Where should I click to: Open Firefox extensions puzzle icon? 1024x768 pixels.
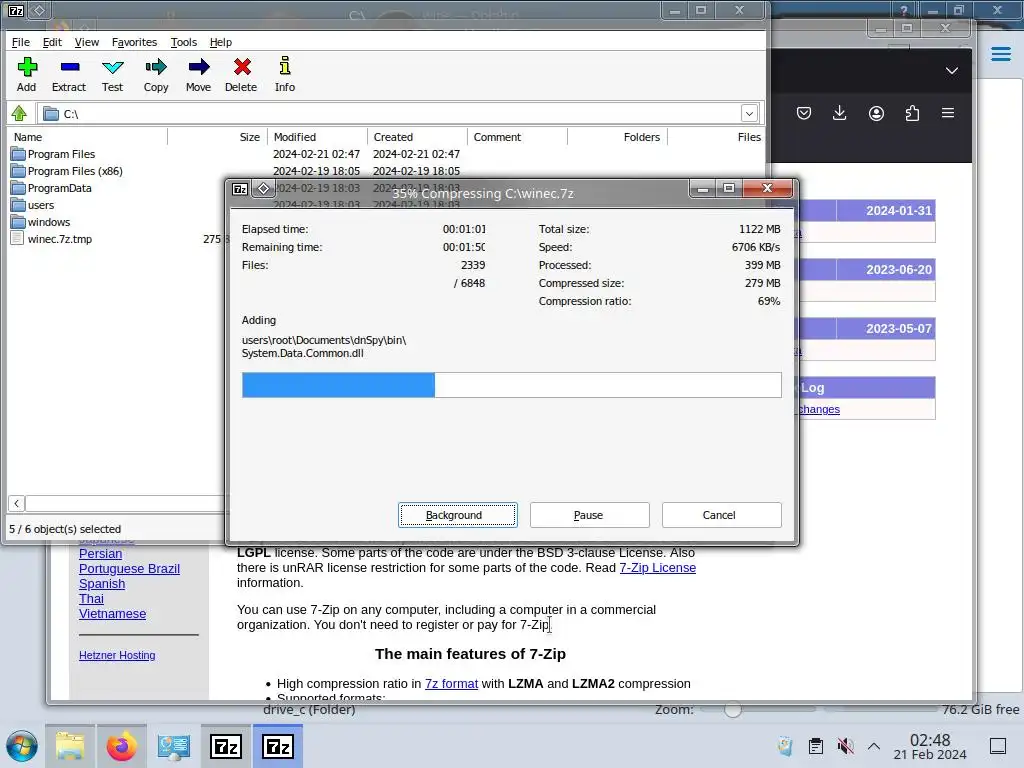point(912,114)
